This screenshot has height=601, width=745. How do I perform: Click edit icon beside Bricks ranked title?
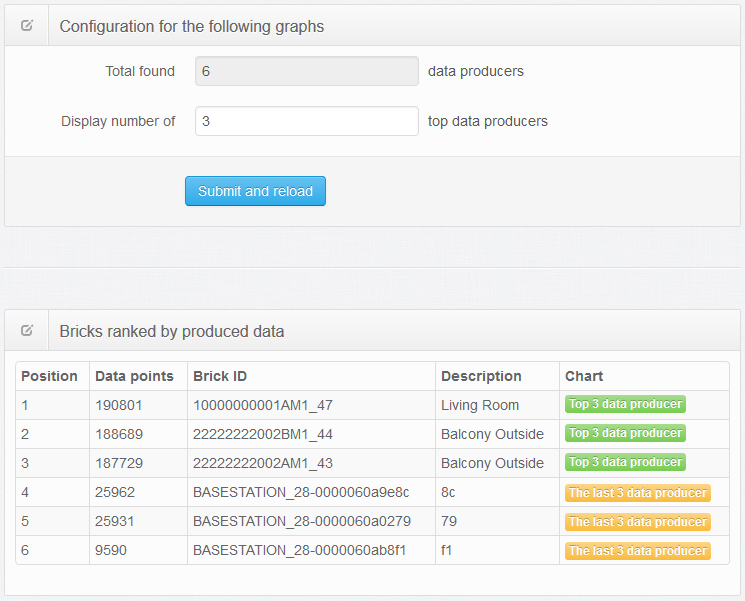27,330
